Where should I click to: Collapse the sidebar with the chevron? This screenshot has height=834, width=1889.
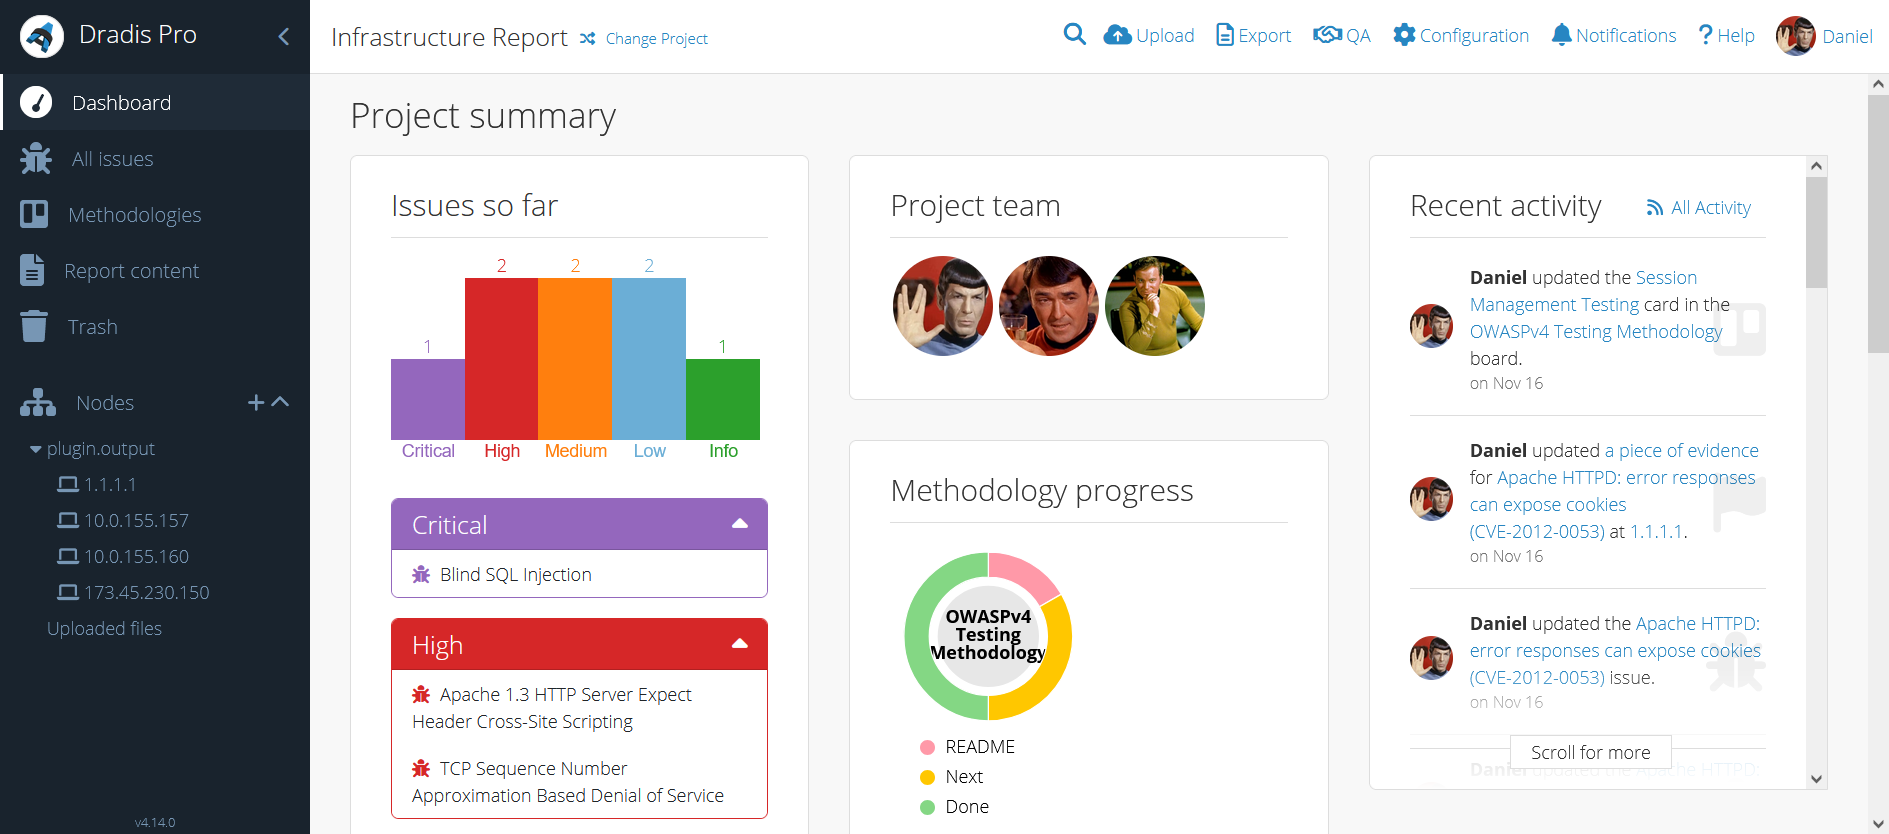tap(284, 36)
